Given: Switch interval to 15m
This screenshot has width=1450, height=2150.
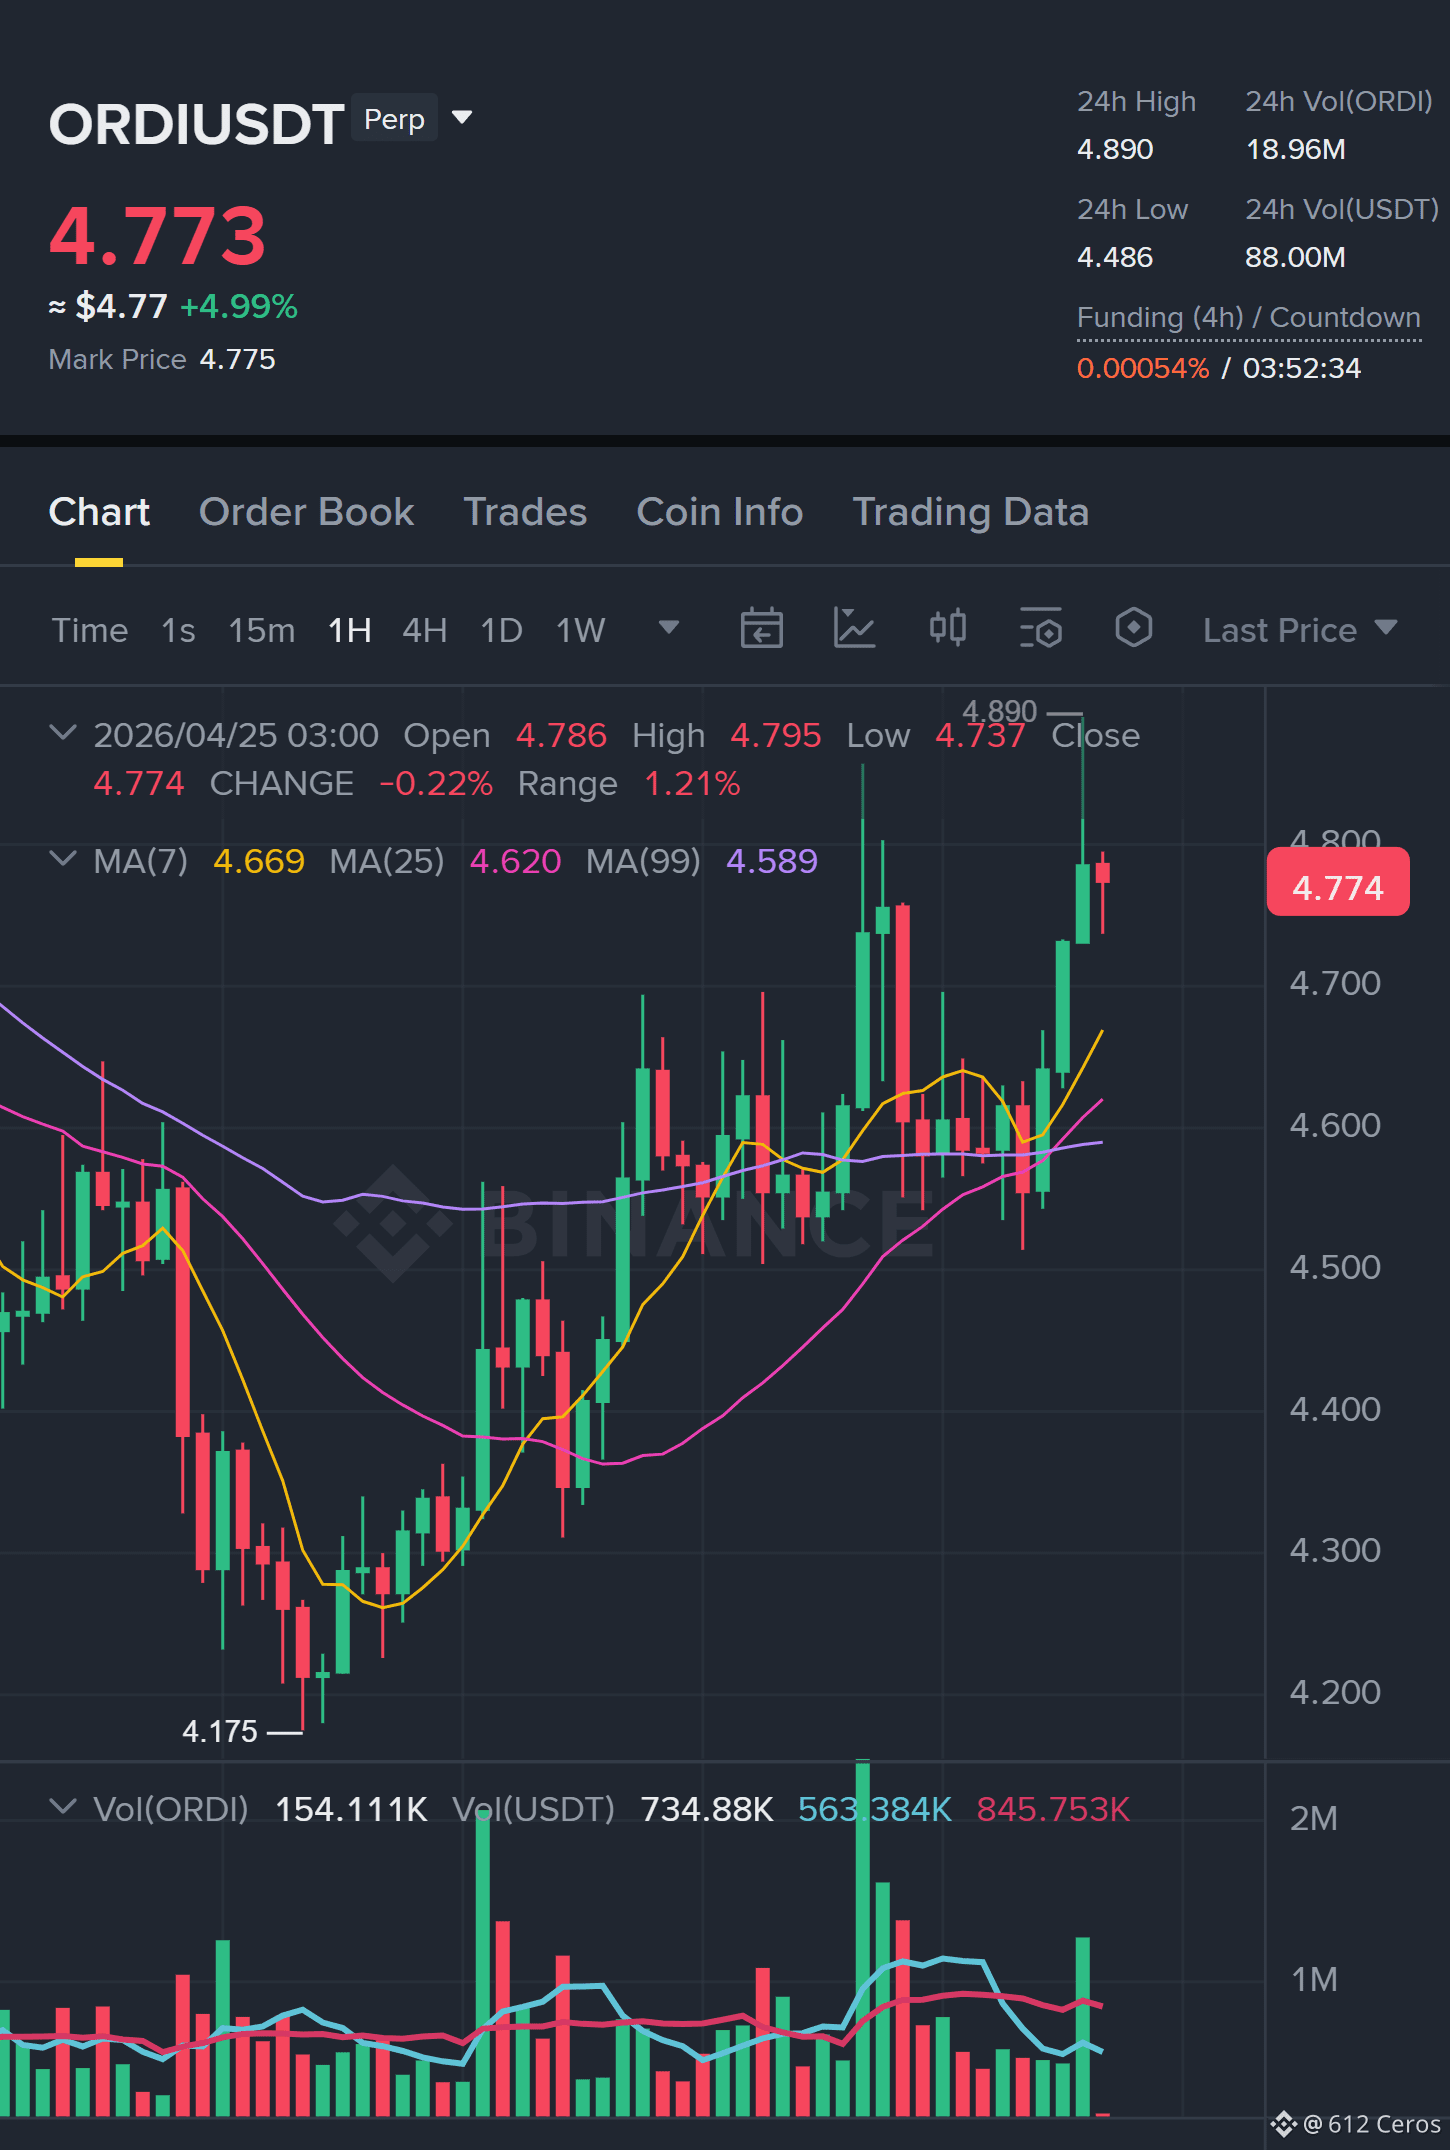Looking at the screenshot, I should click(x=261, y=630).
